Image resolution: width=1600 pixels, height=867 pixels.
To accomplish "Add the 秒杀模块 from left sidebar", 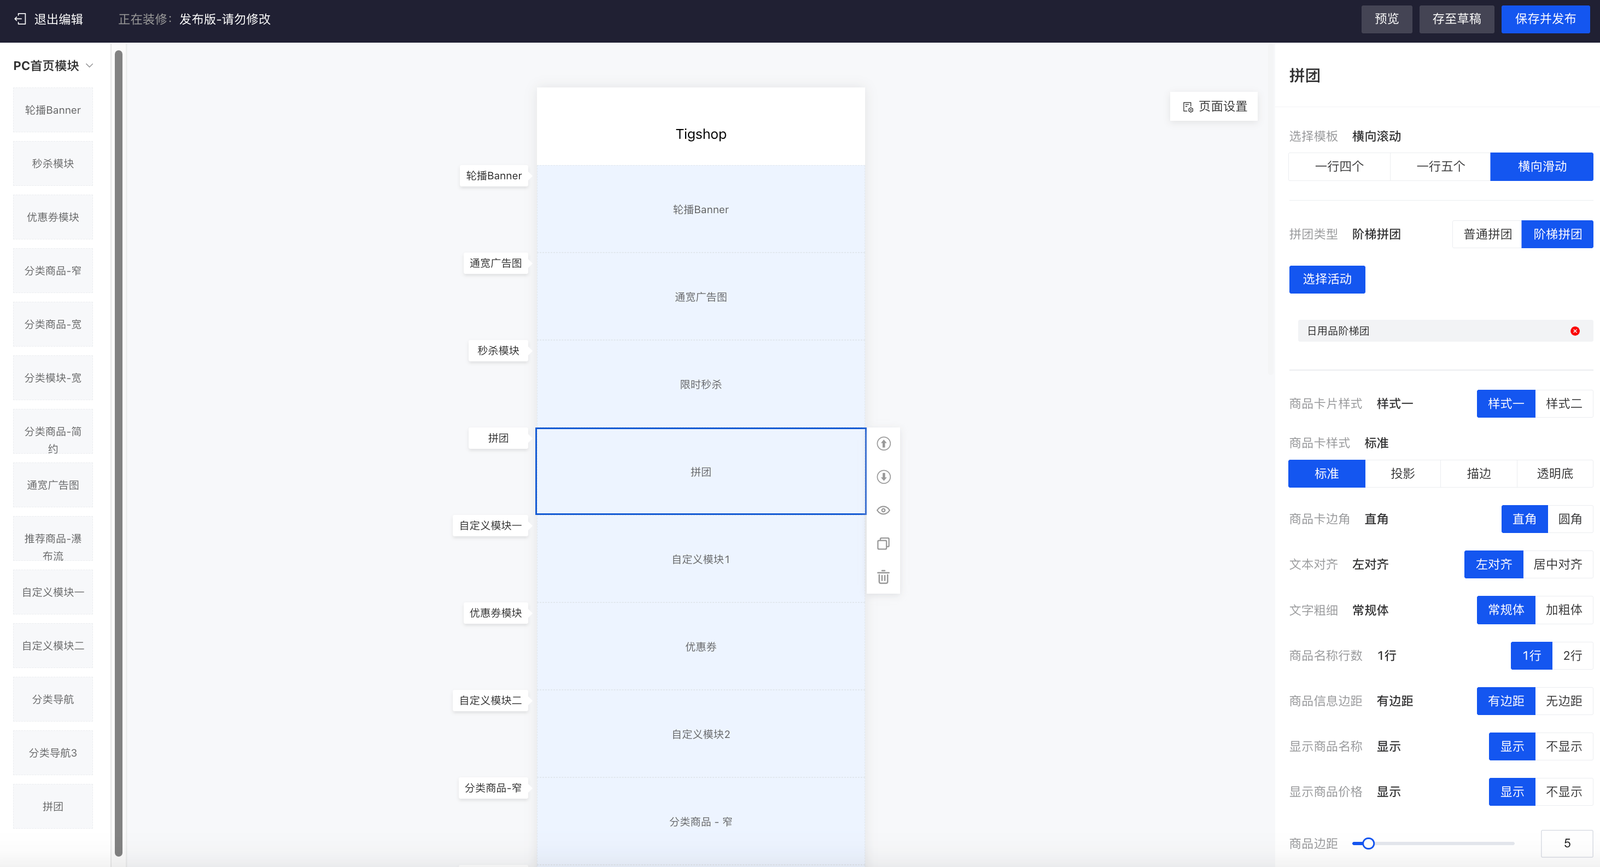I will click(x=53, y=164).
